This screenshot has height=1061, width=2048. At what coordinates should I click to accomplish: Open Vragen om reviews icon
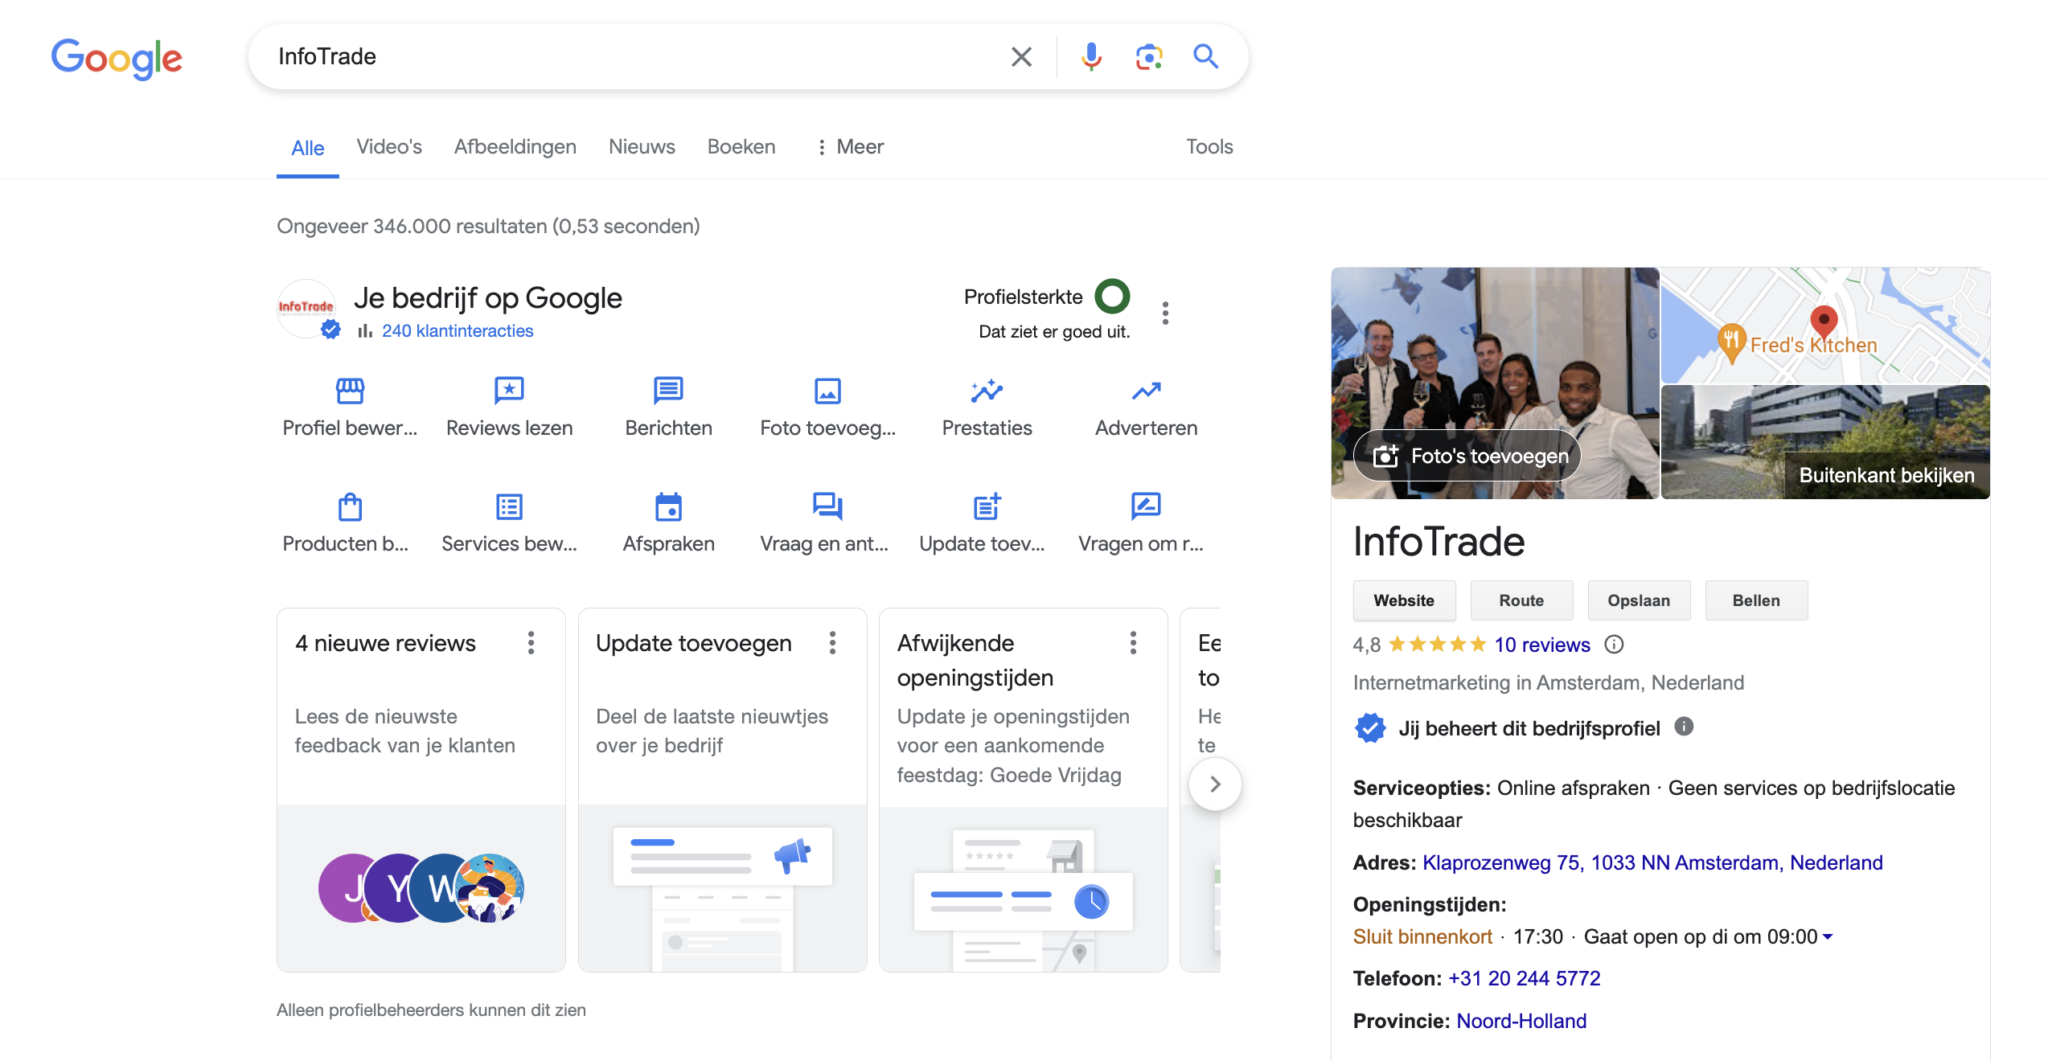coord(1146,507)
